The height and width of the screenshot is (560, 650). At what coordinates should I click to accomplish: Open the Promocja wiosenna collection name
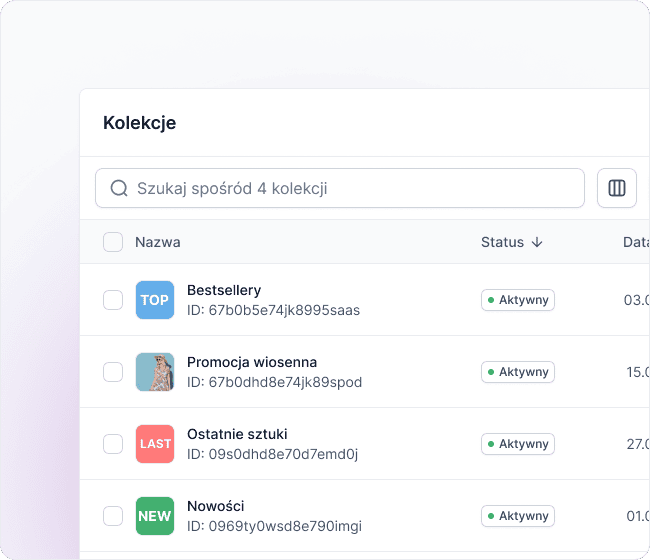coord(252,362)
